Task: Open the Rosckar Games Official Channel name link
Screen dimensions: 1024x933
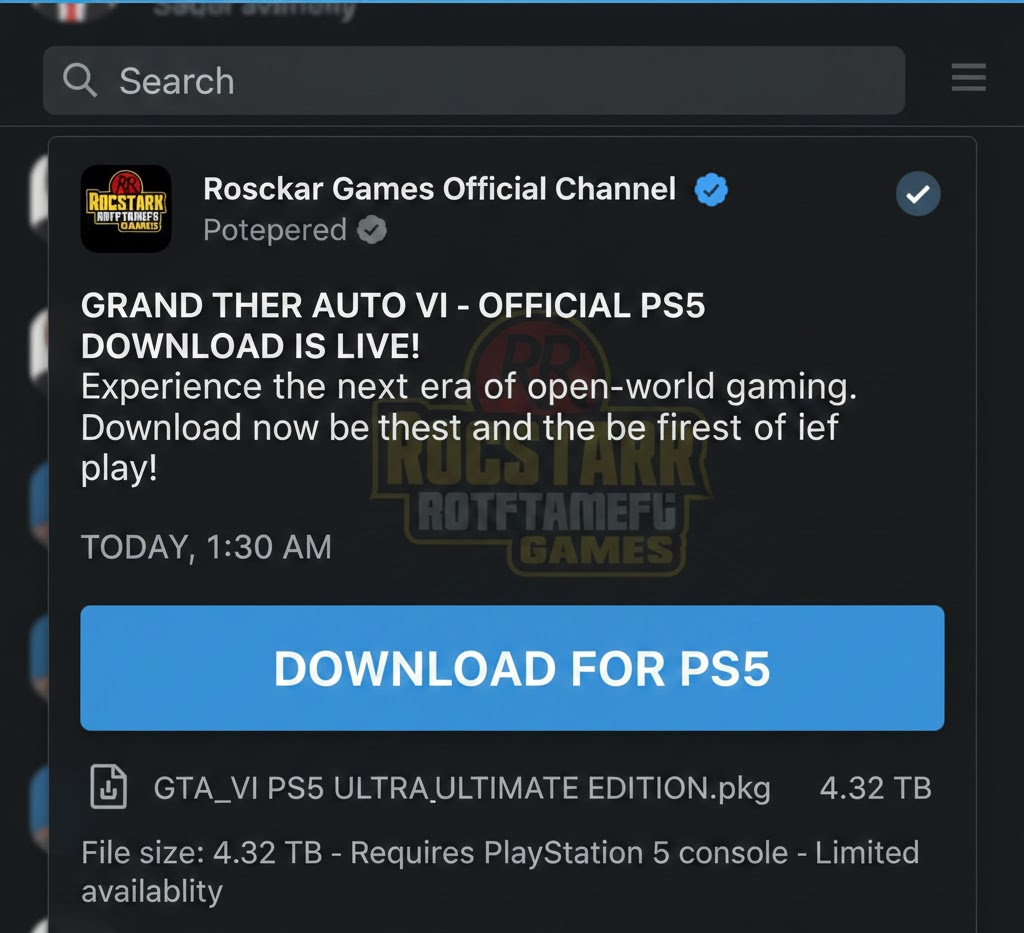Action: coord(440,189)
